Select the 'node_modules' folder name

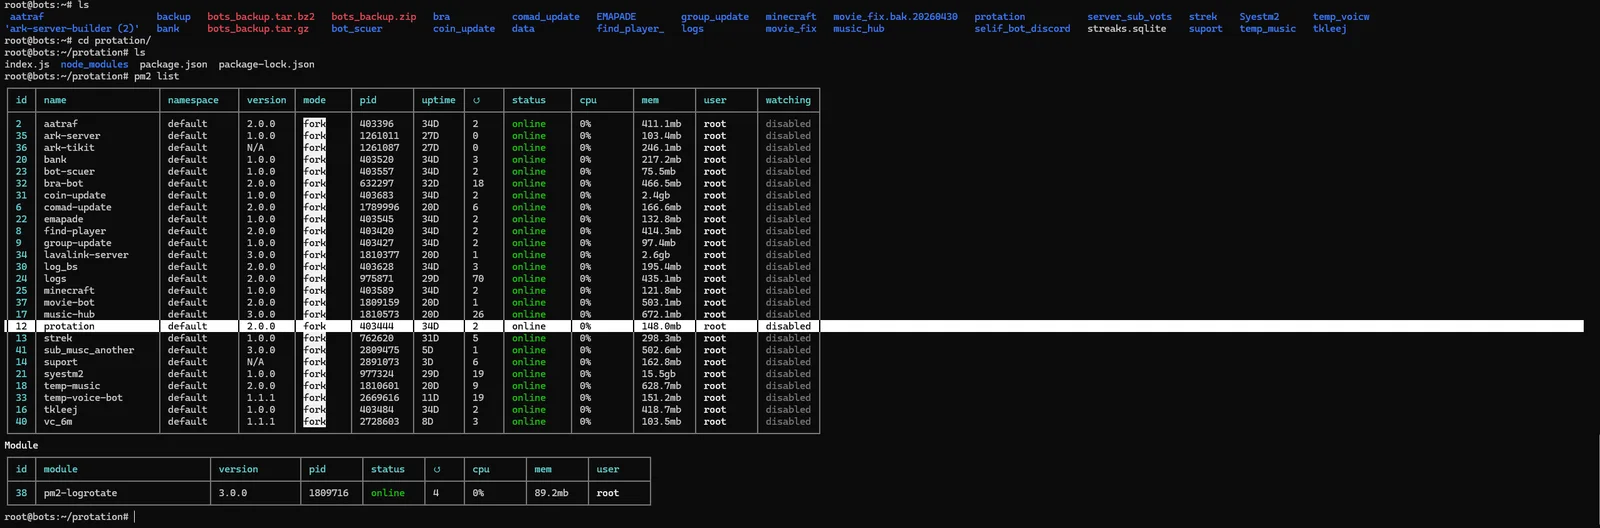pyautogui.click(x=94, y=65)
